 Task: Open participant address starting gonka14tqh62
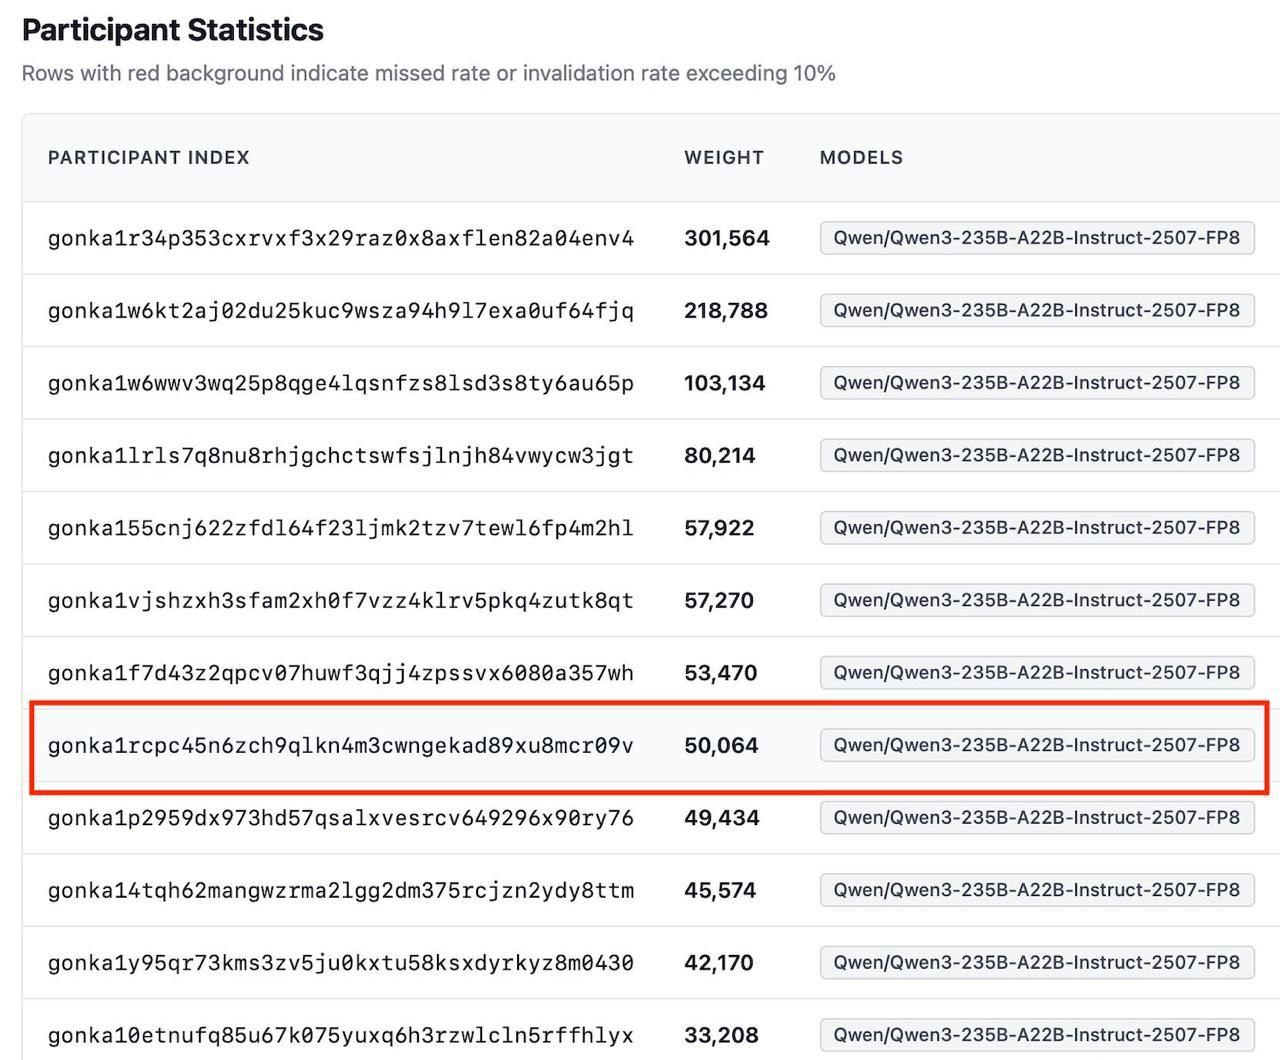341,891
